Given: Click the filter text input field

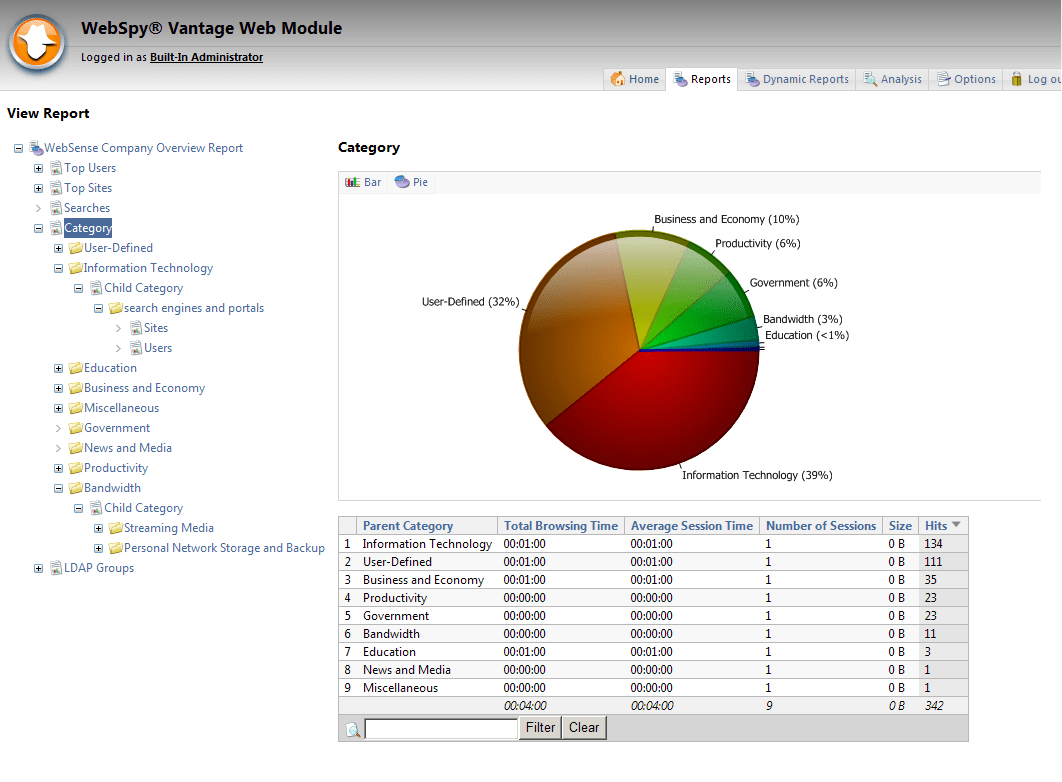Looking at the screenshot, I should 442,729.
